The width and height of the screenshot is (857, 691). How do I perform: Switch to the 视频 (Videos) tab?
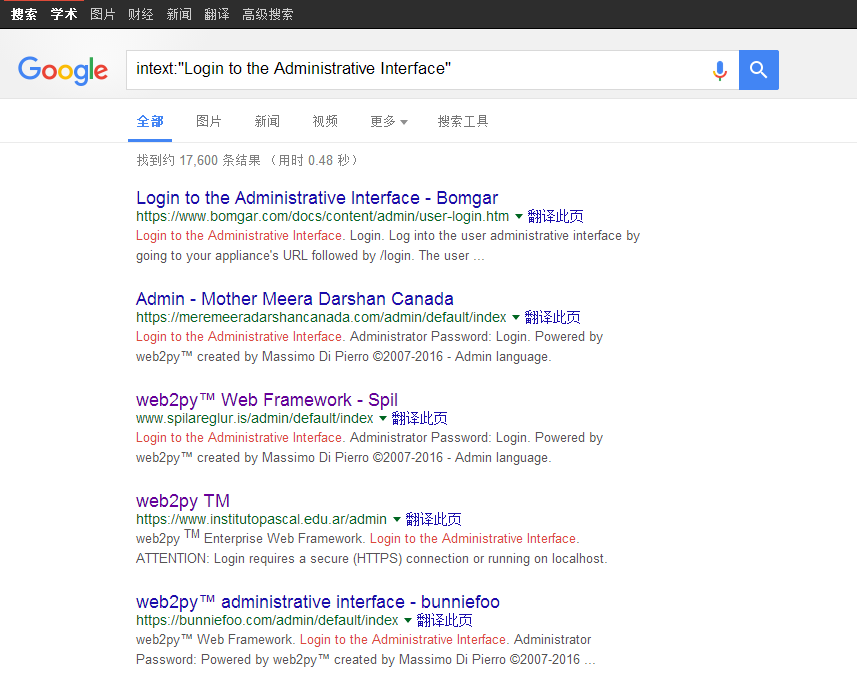point(325,121)
